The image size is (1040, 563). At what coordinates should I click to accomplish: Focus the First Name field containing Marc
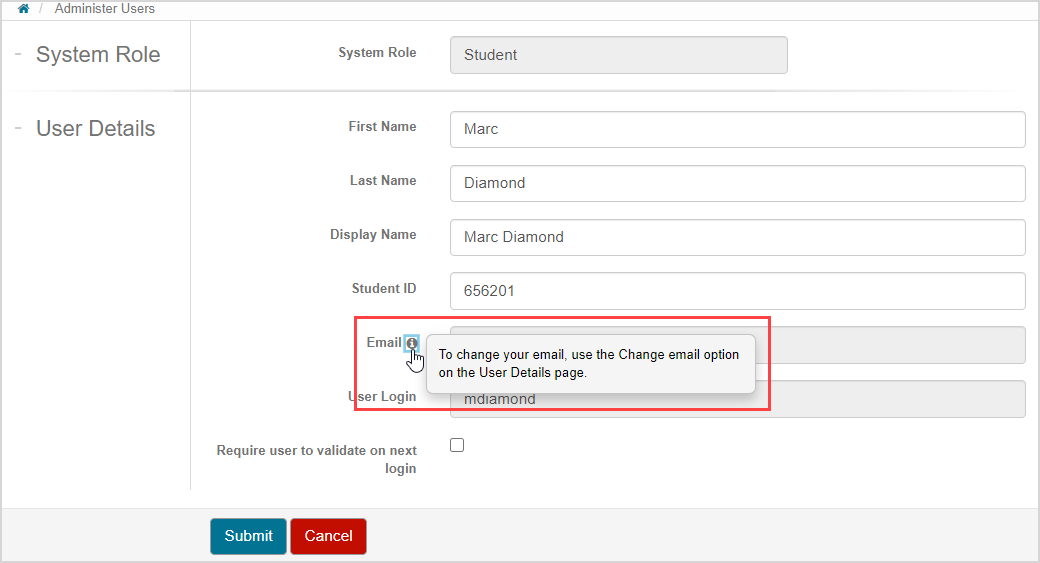737,129
